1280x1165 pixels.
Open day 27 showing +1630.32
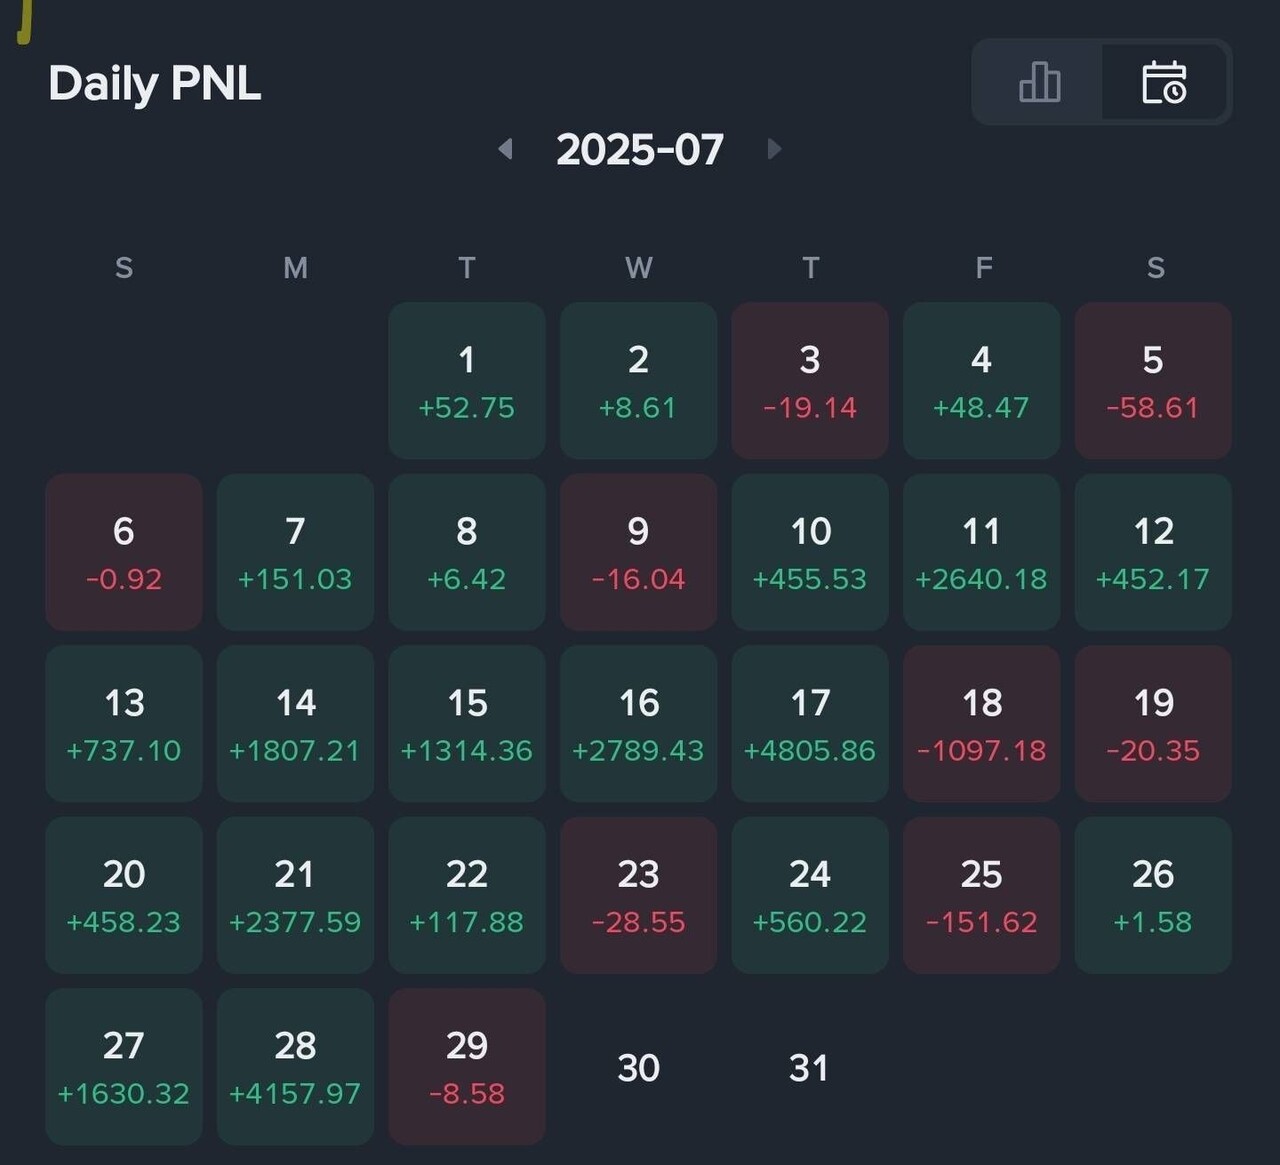pos(124,1066)
